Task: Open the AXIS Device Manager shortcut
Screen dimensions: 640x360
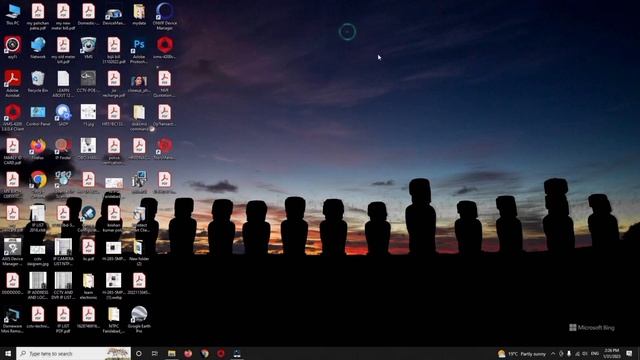Action: coord(13,252)
